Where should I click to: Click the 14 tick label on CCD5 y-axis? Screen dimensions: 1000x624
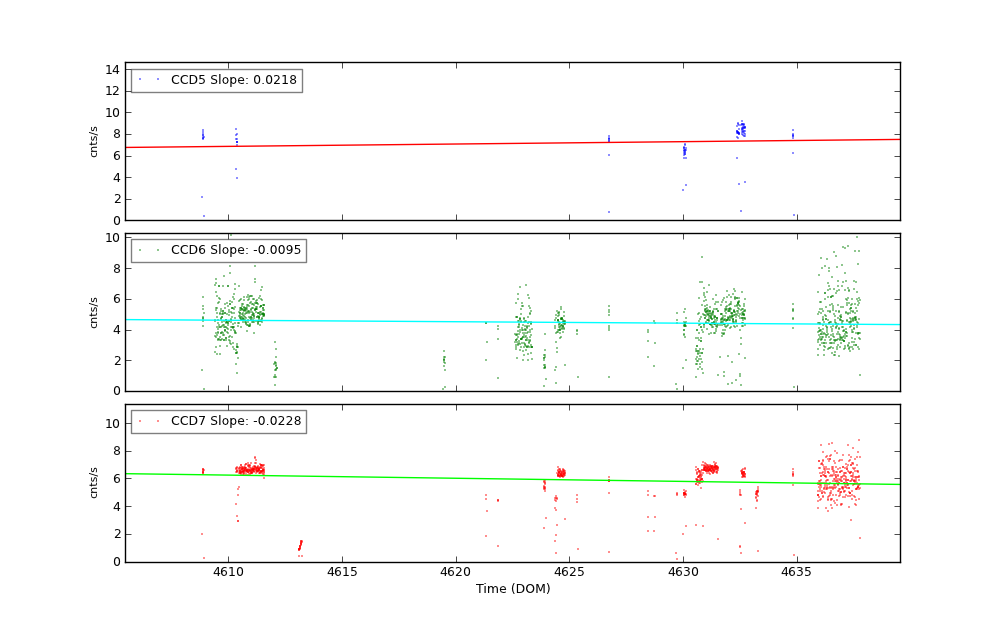[x=111, y=69]
